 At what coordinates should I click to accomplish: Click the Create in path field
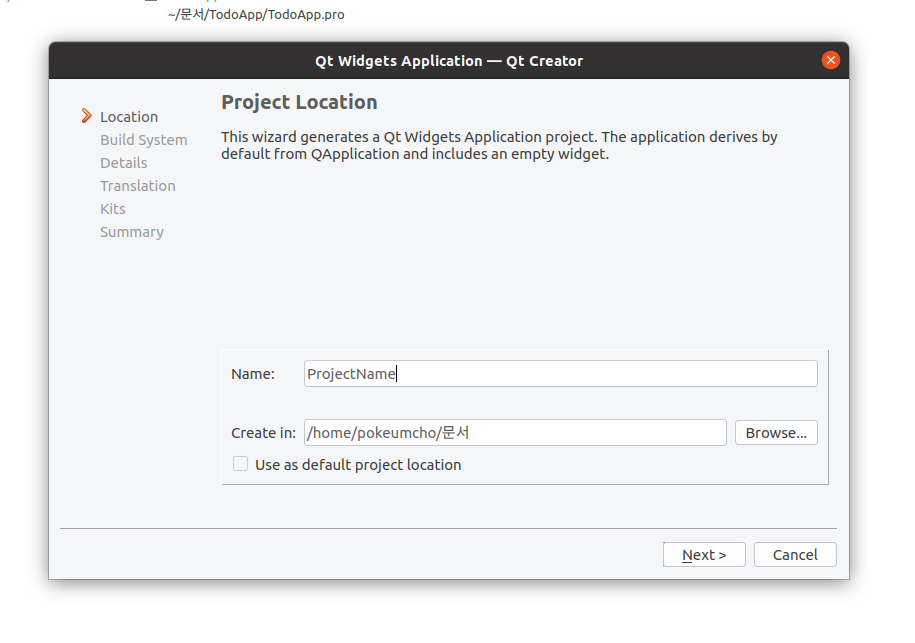(x=515, y=432)
